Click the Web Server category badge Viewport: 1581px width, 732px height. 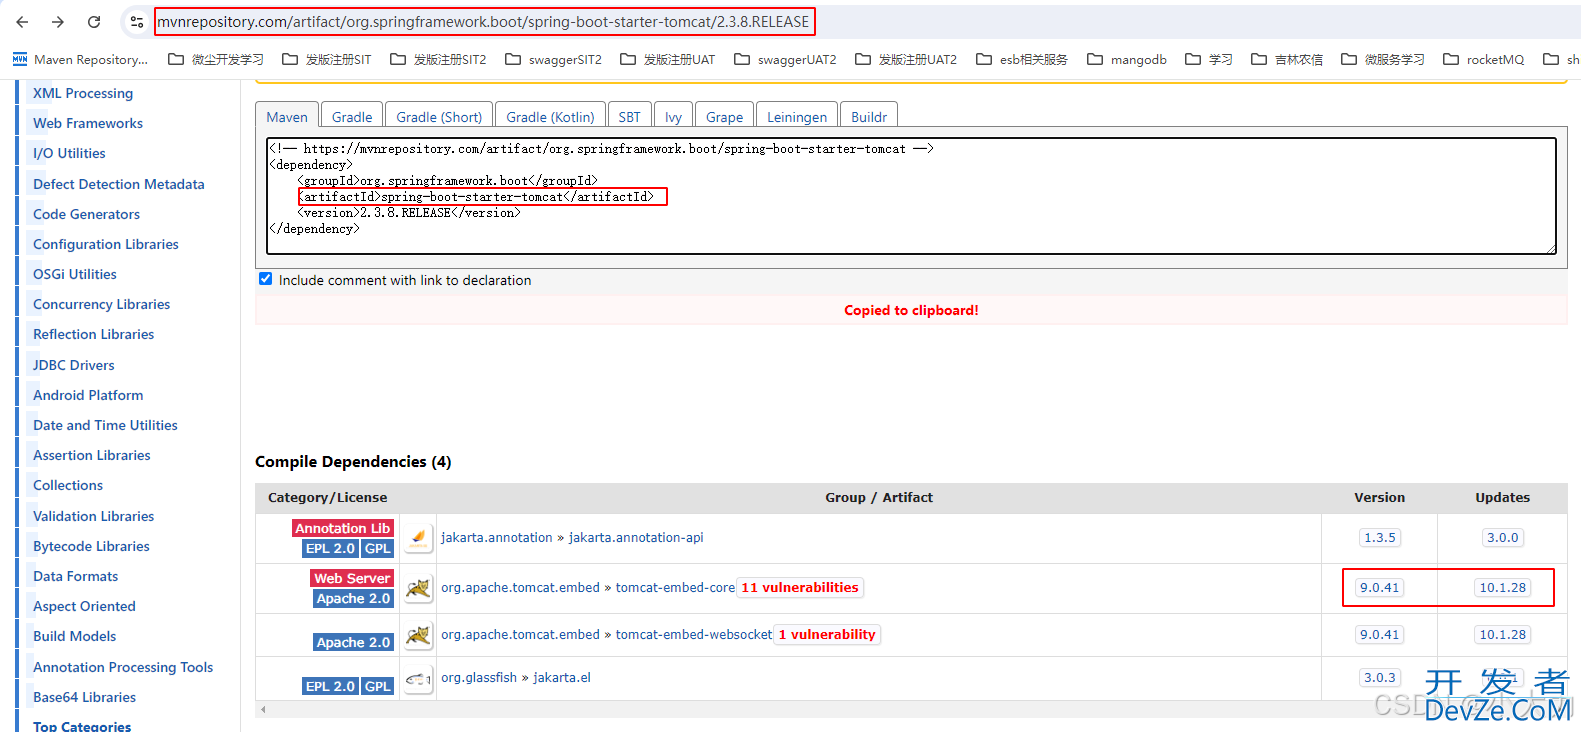pos(352,578)
